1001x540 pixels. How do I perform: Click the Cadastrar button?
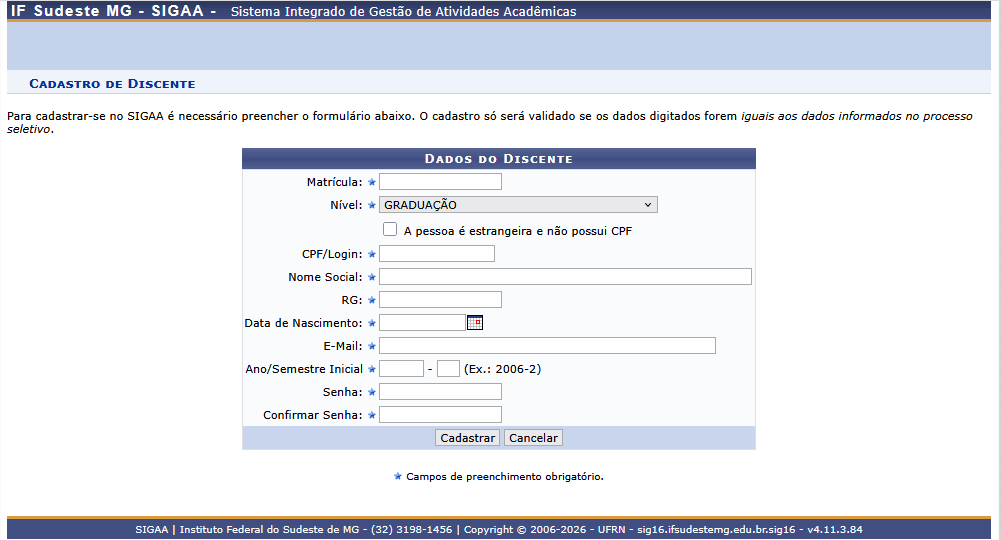coord(468,438)
